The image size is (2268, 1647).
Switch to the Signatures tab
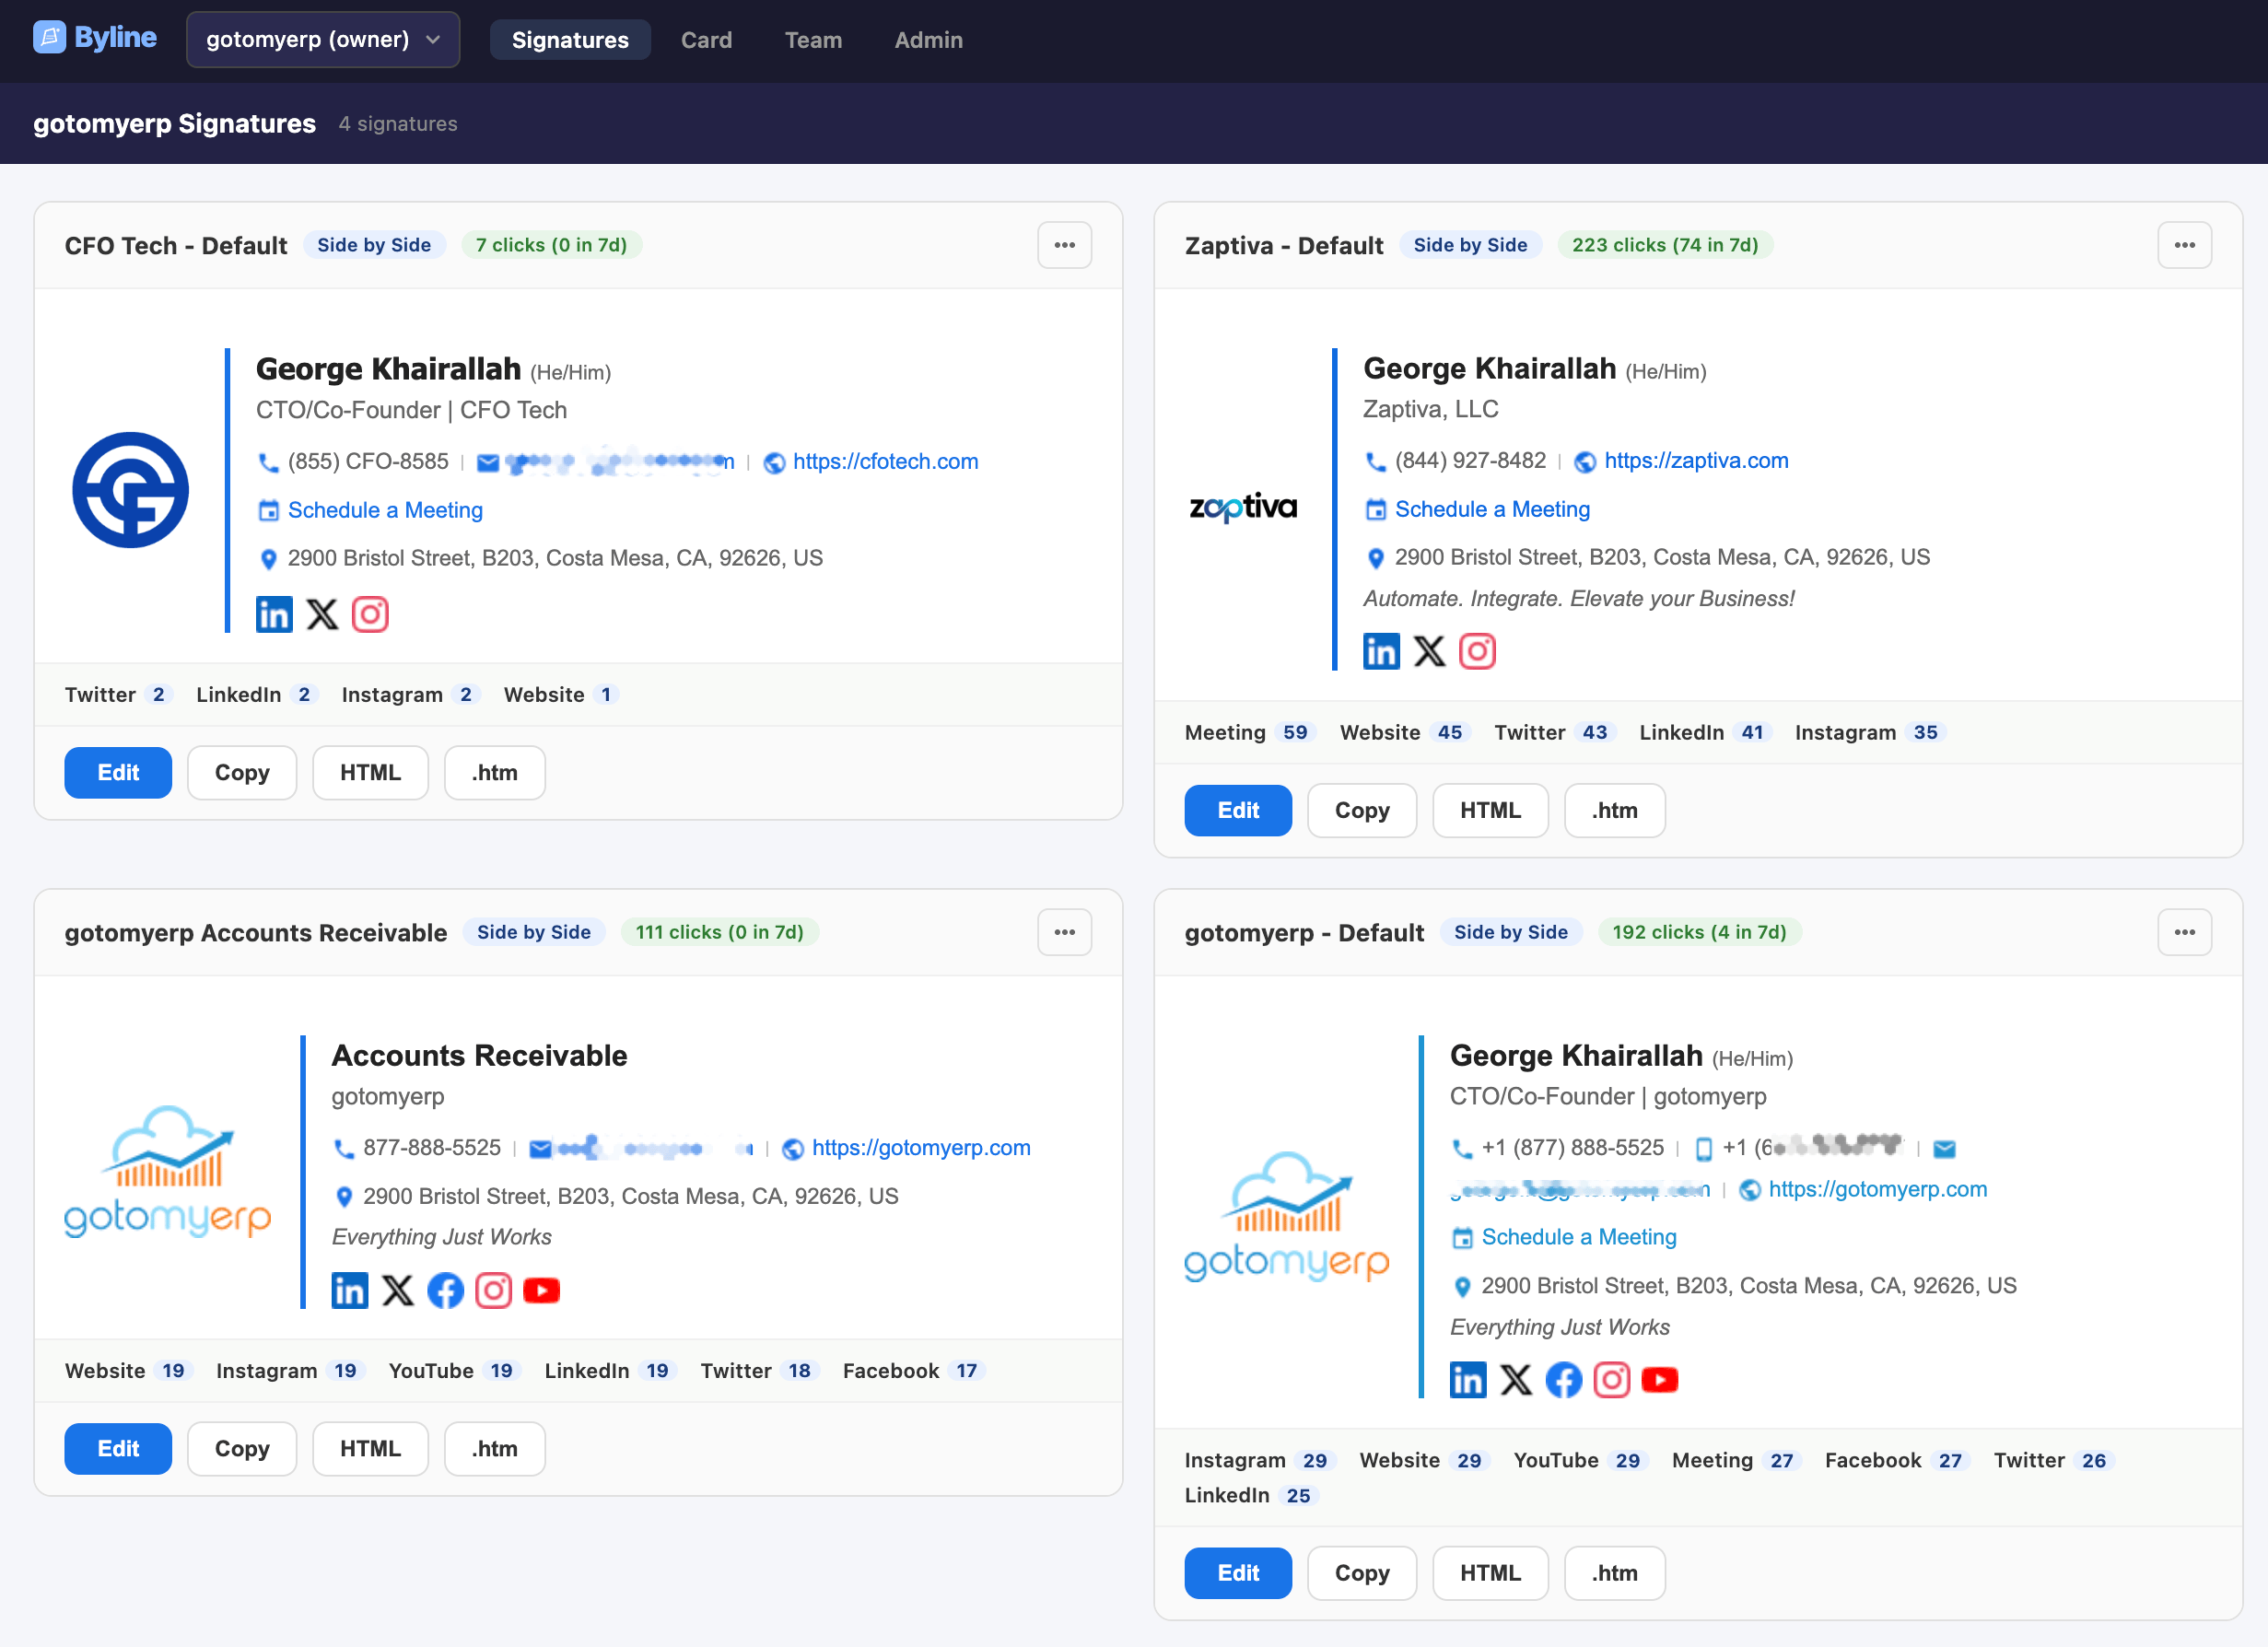point(570,40)
